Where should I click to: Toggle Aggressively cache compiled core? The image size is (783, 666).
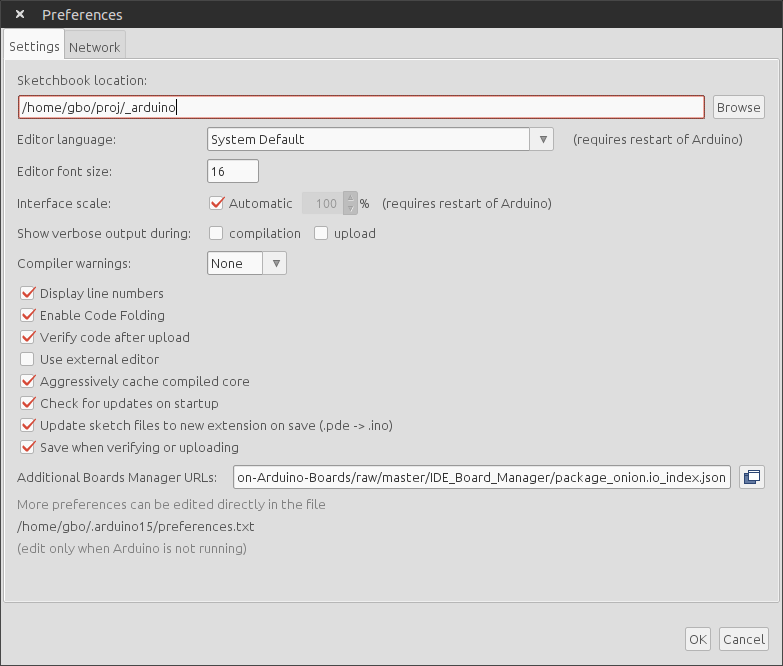pos(27,381)
